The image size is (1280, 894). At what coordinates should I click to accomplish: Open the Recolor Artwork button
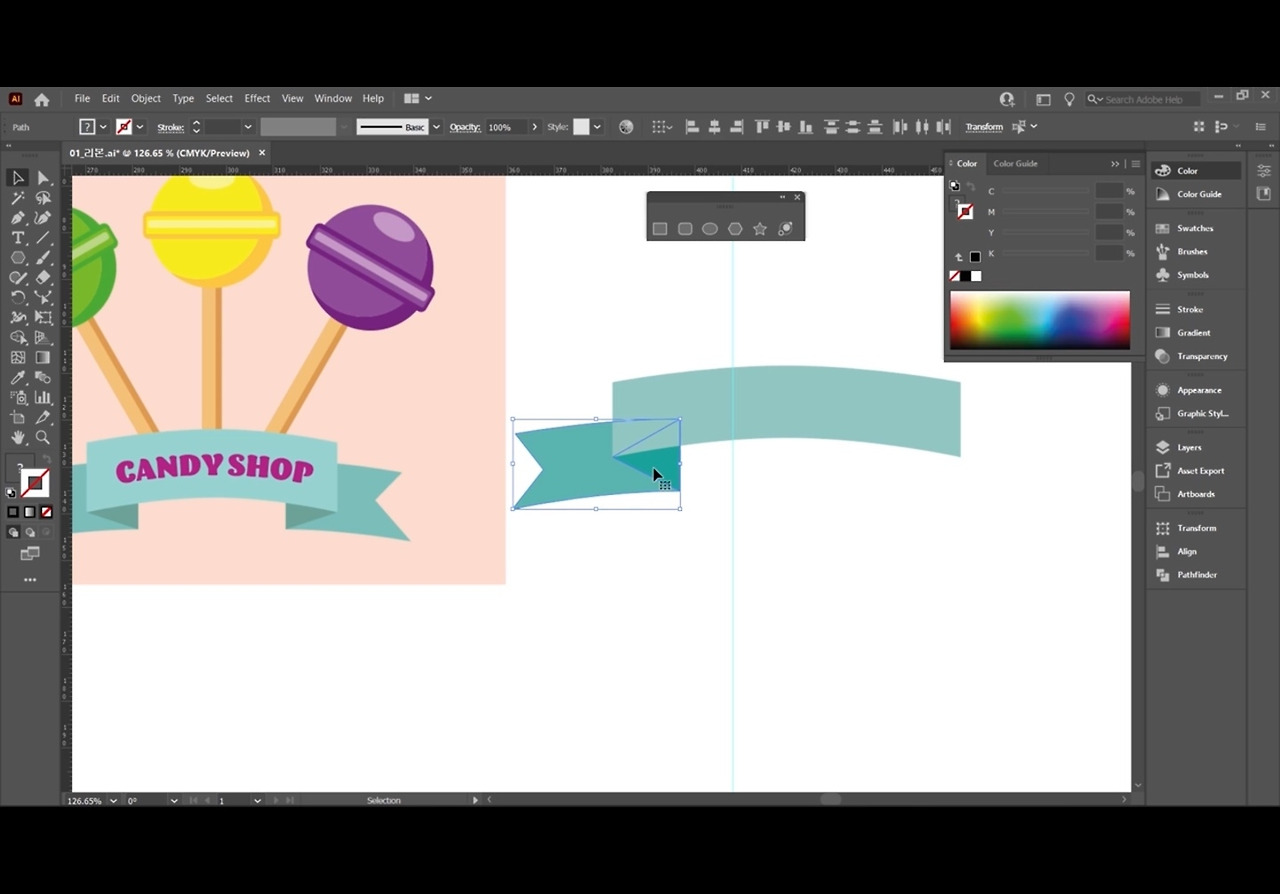click(x=626, y=127)
